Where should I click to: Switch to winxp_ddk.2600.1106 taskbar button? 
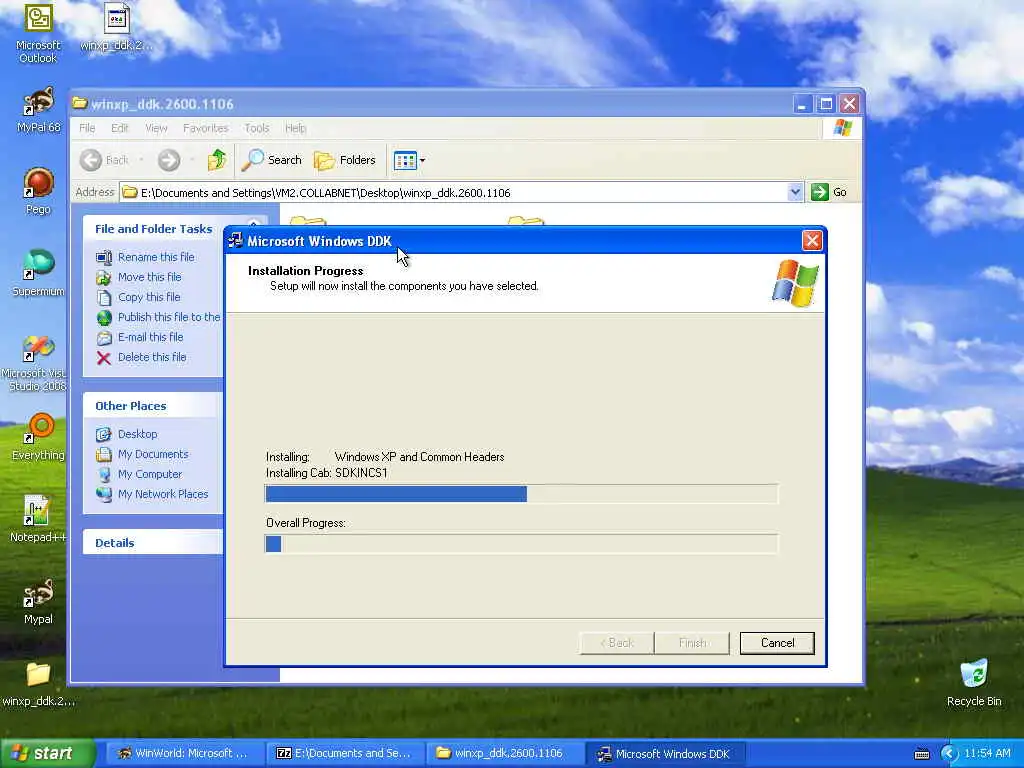tap(504, 753)
